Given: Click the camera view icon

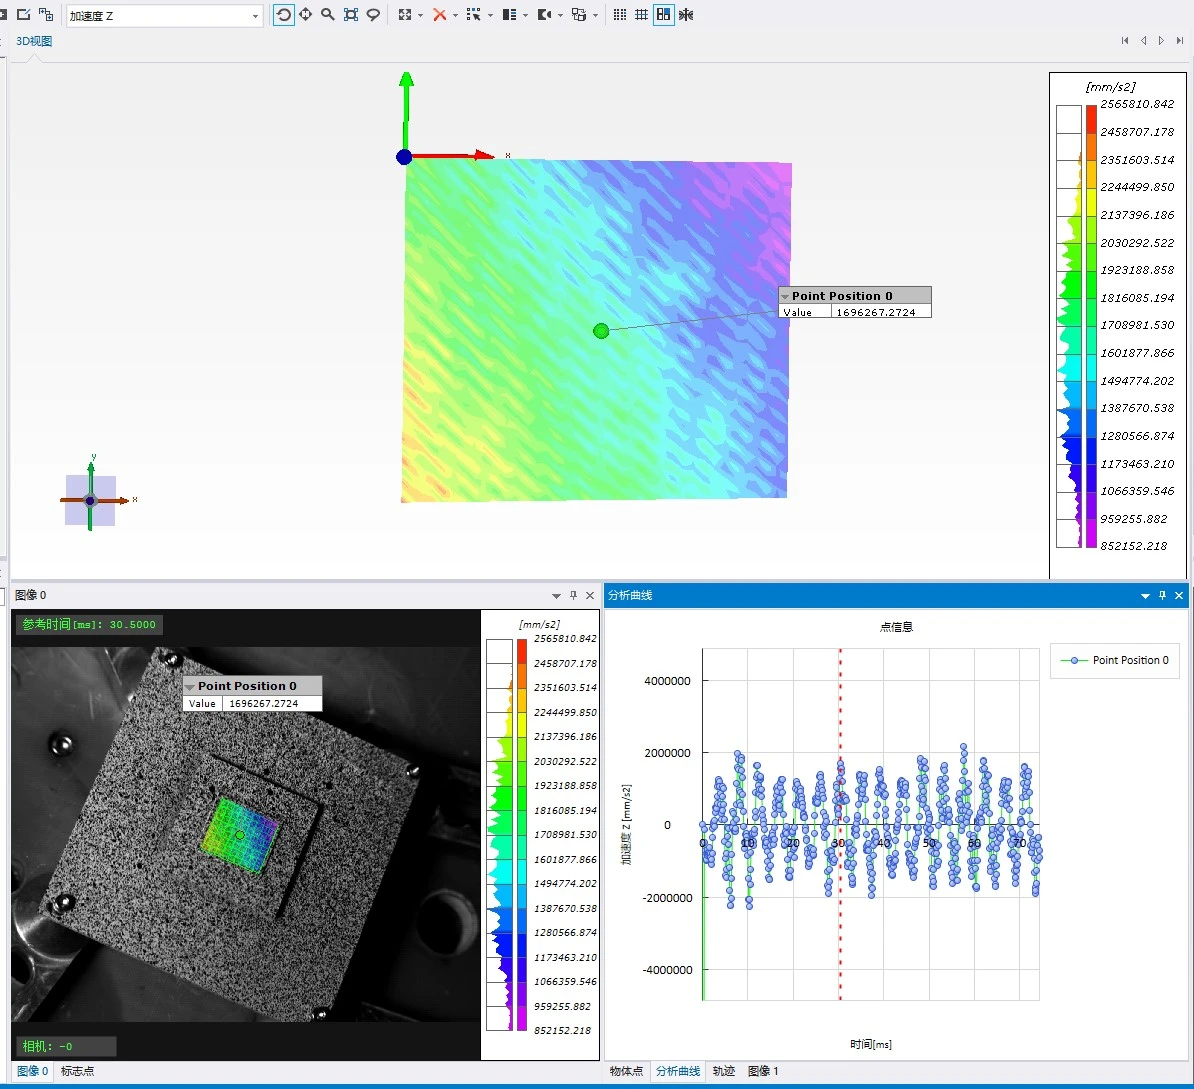Looking at the screenshot, I should (x=544, y=14).
